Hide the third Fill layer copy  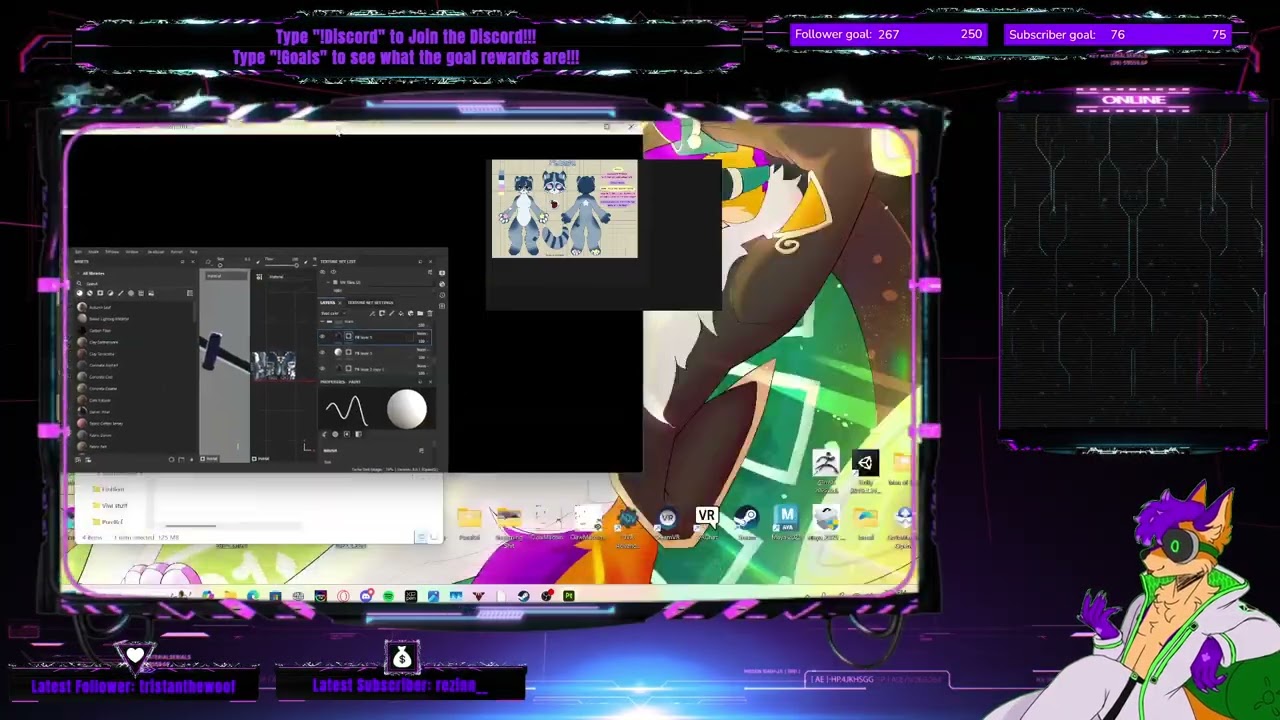(x=322, y=368)
